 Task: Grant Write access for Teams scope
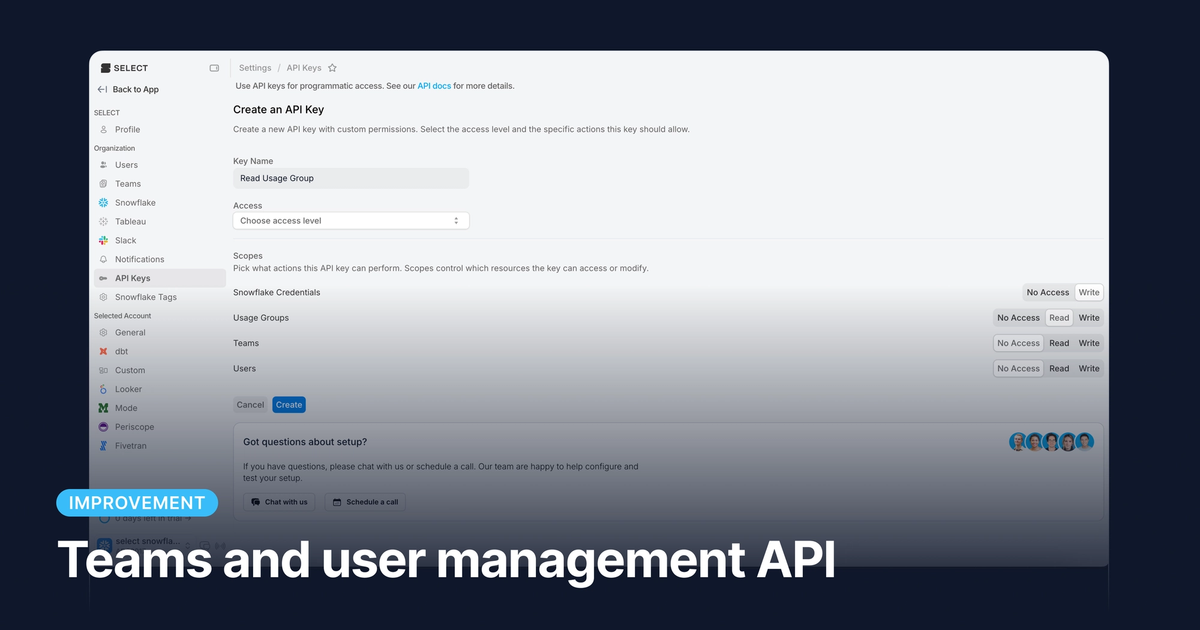point(1089,342)
